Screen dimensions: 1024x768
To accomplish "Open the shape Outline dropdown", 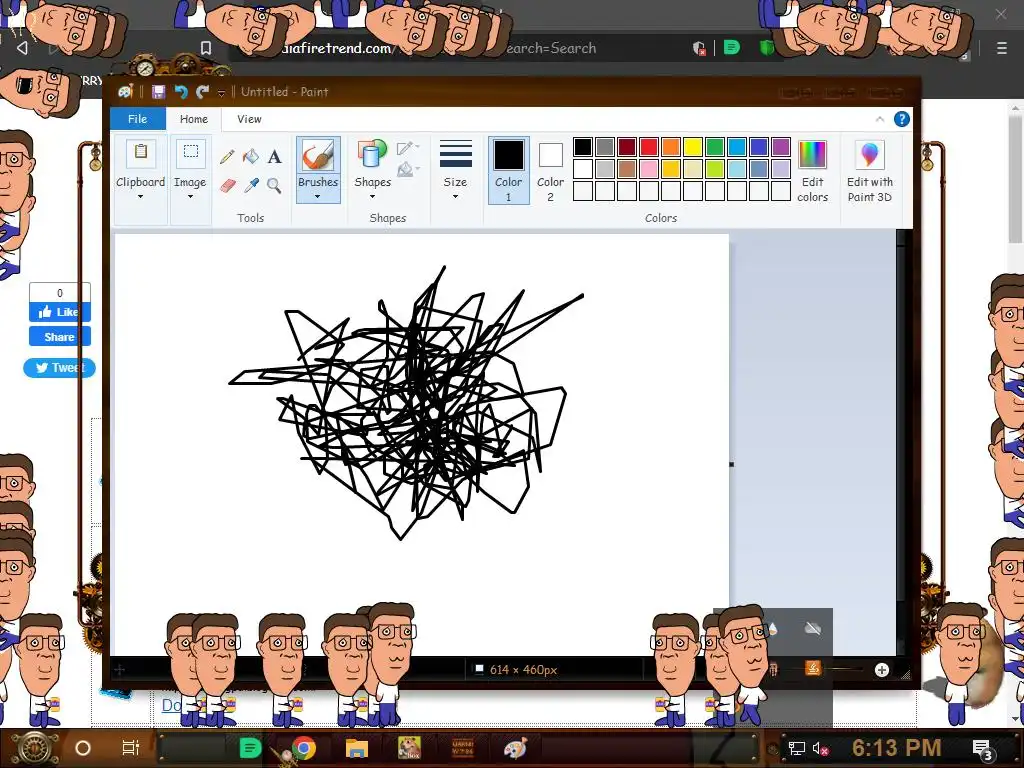I will coord(408,148).
